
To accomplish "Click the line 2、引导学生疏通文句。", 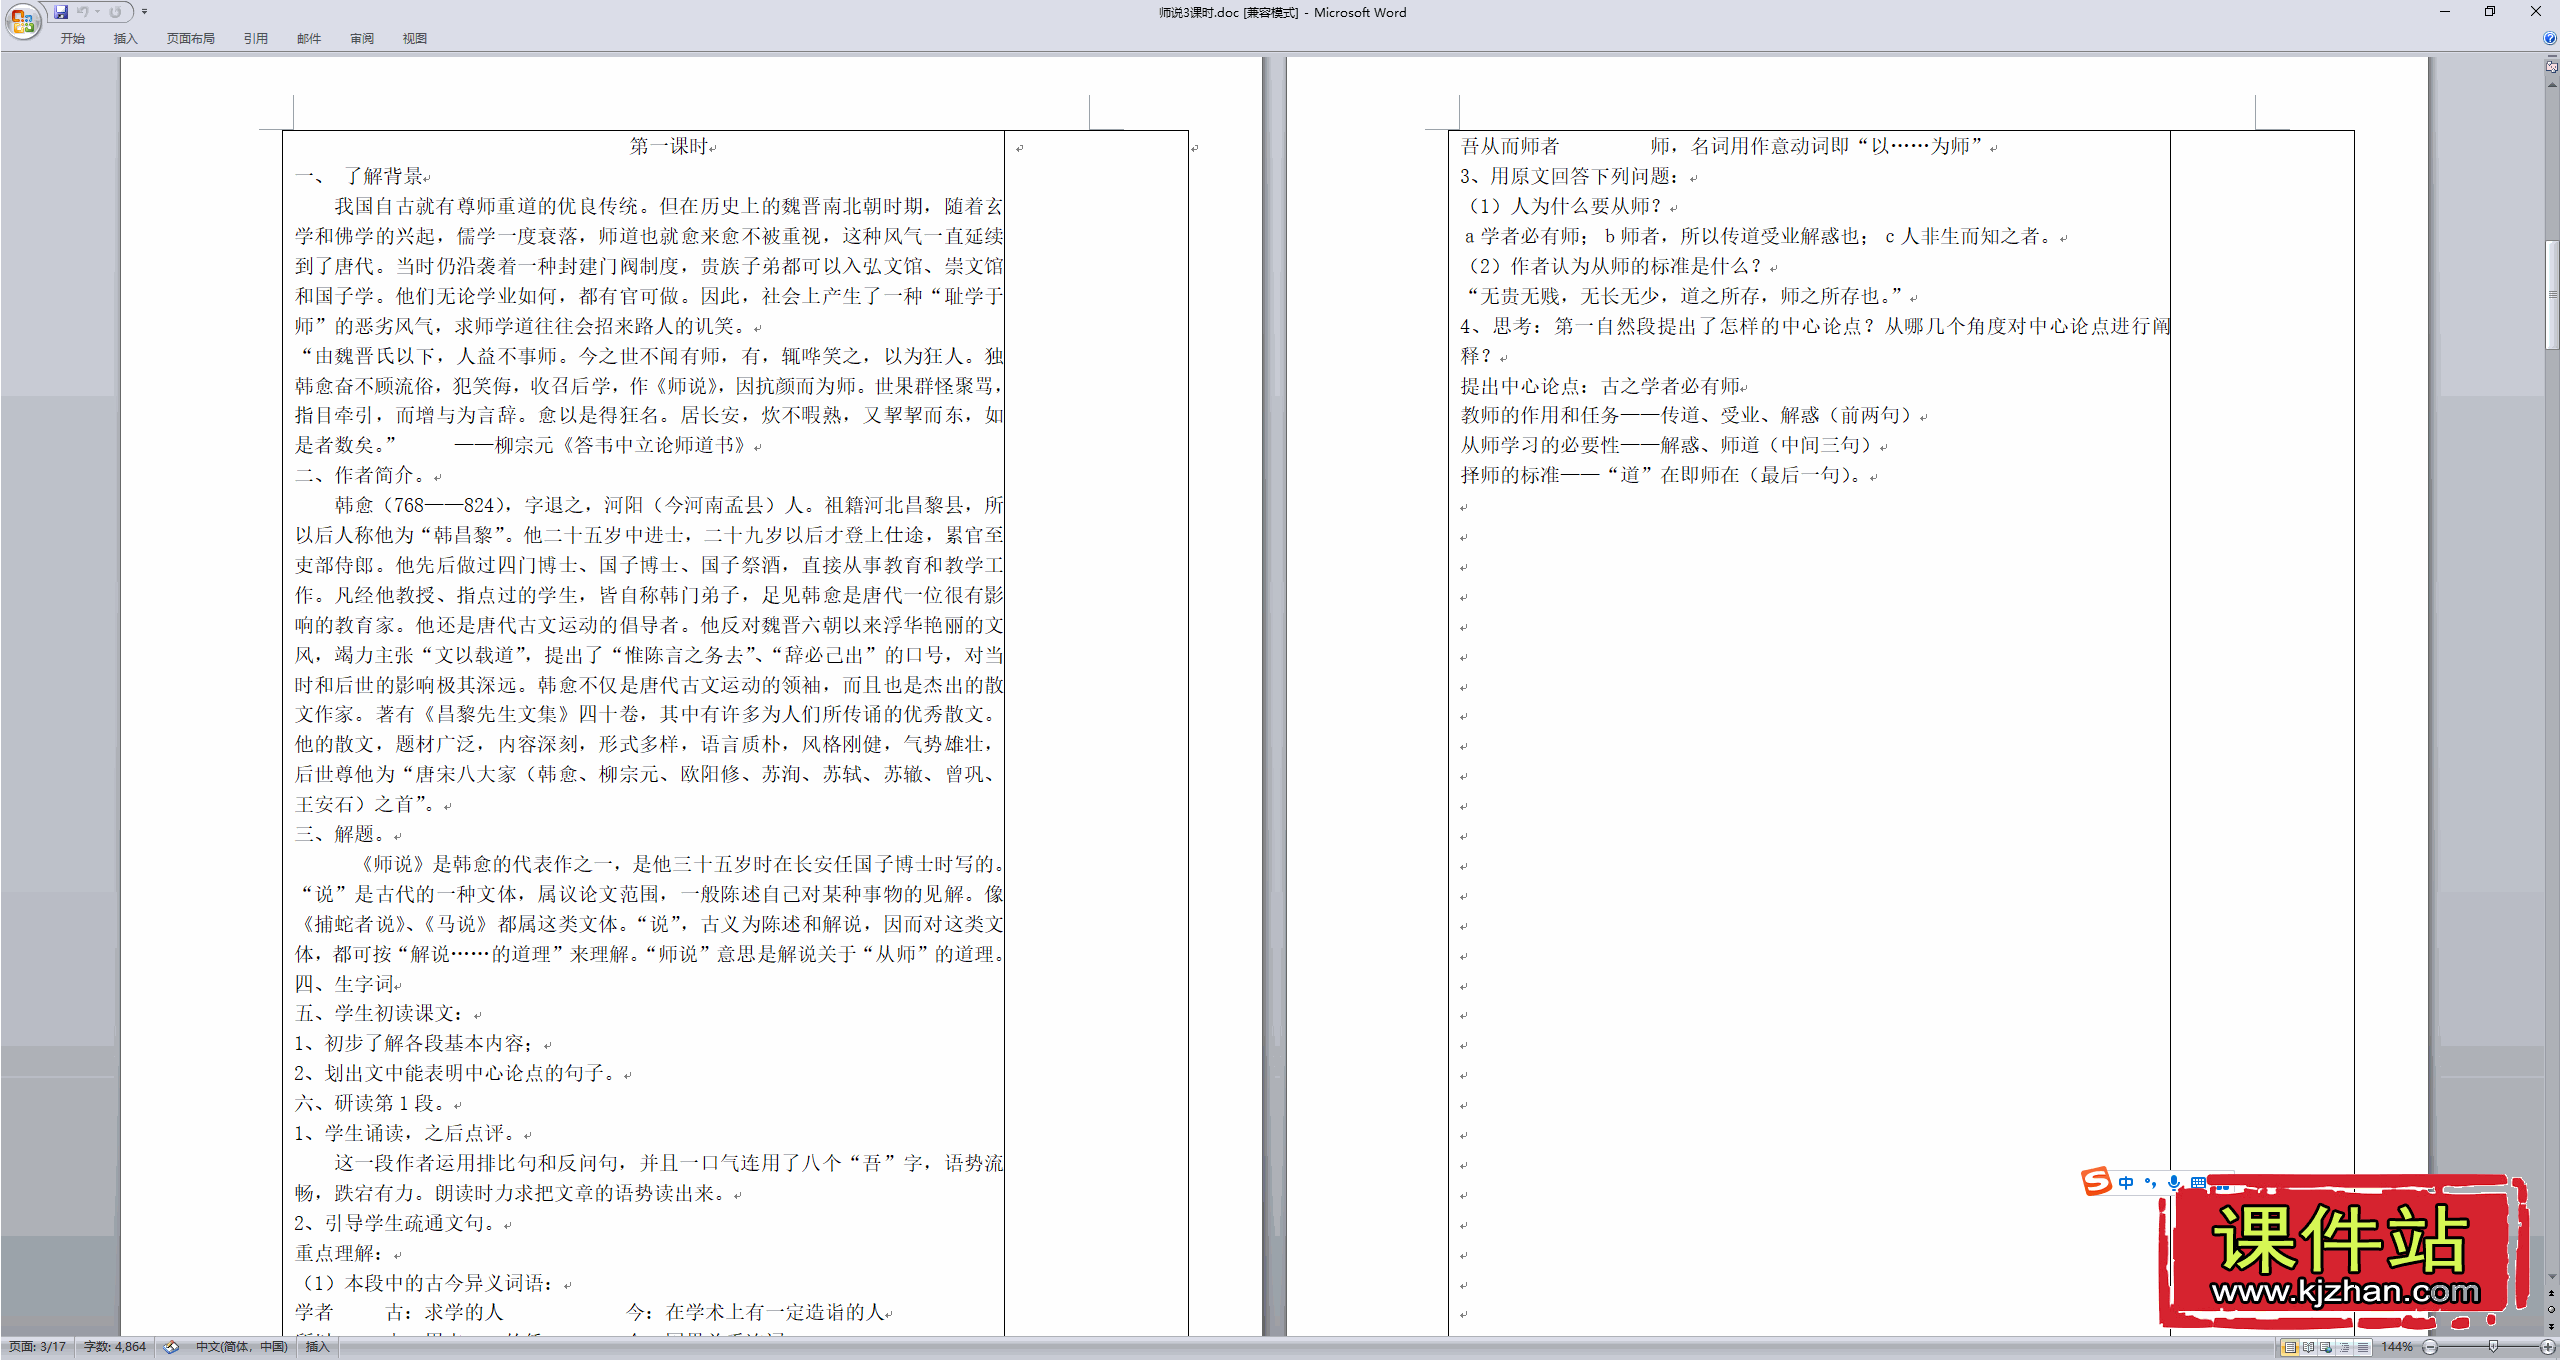I will click(399, 1223).
